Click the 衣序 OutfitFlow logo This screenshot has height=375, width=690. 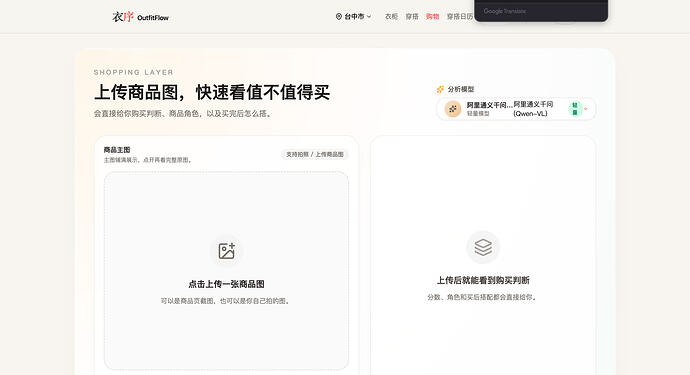(x=140, y=17)
